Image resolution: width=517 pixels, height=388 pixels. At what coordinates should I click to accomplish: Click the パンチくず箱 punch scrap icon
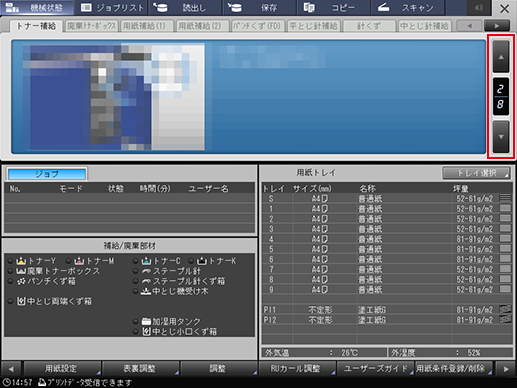pyautogui.click(x=21, y=281)
